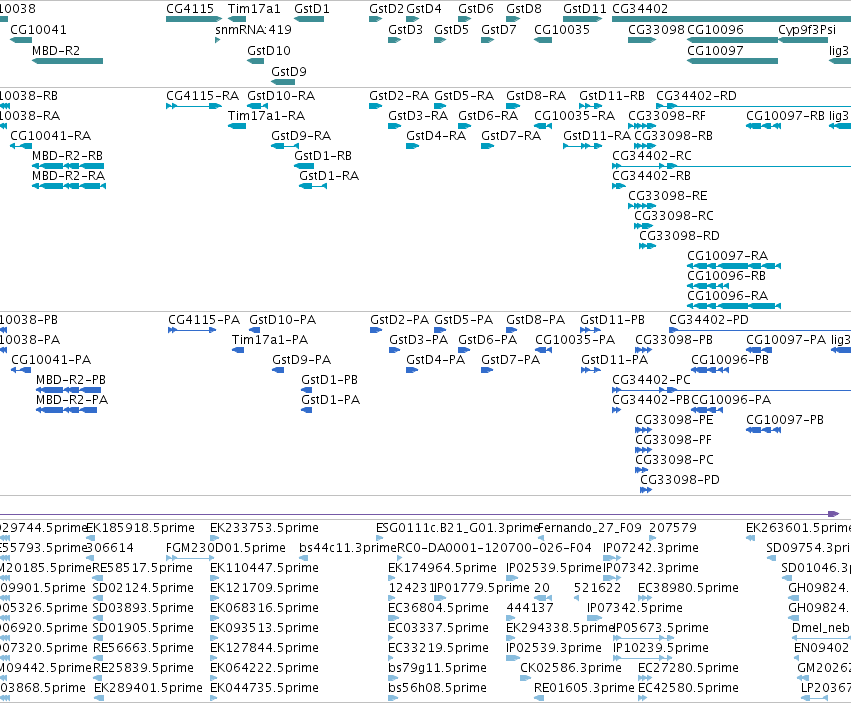
Task: Select the RC0-DA0001-120700-026-F04 label
Action: click(494, 548)
